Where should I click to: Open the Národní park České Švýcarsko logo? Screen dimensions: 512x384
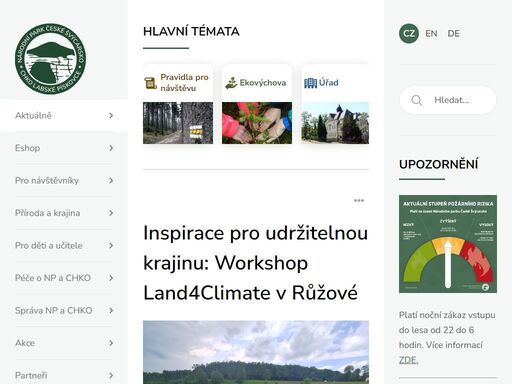50,59
